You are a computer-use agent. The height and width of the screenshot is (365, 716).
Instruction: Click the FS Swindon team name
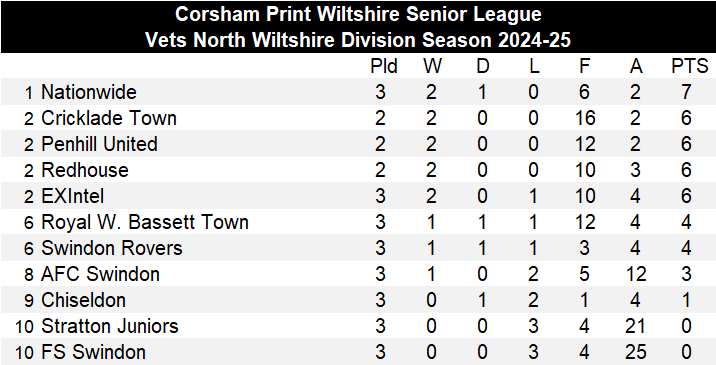(94, 353)
